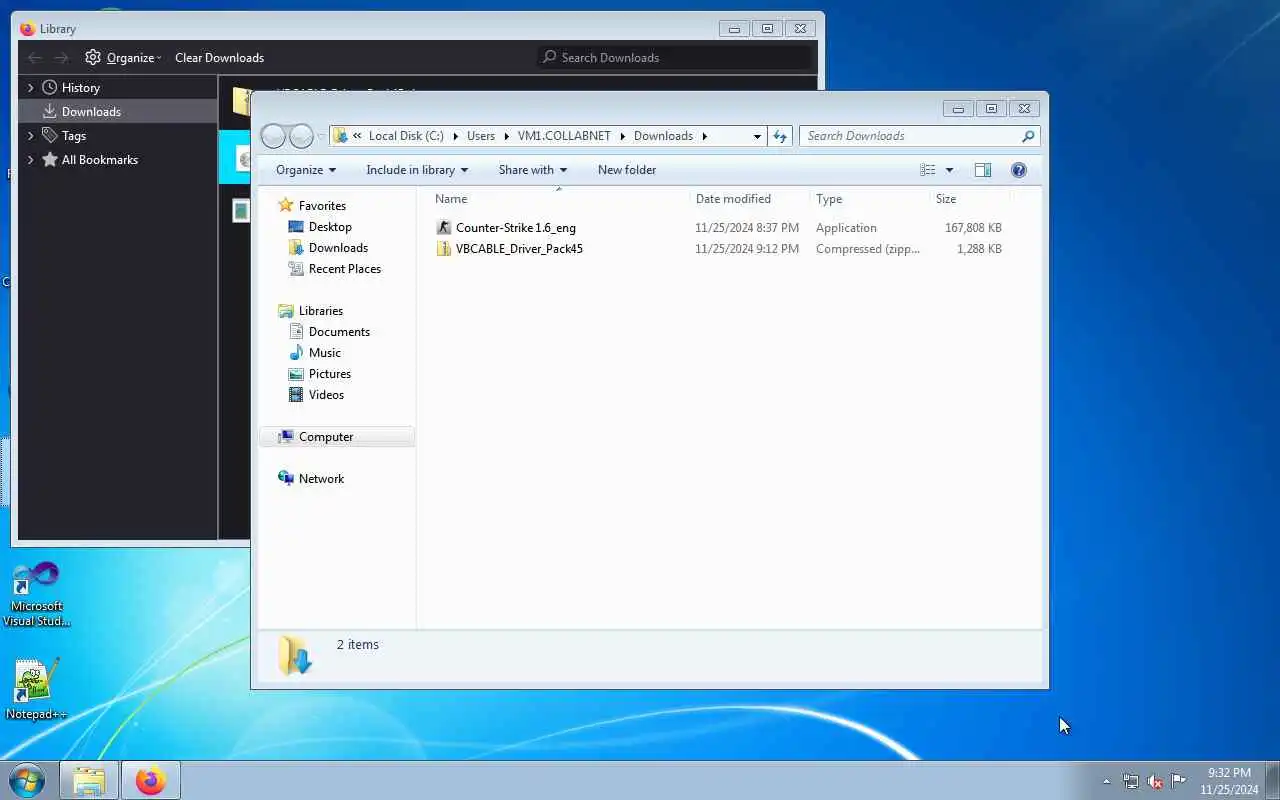Open Counter-Strike 1.6_eng application file
Screen dimensions: 1280x800
506,228
